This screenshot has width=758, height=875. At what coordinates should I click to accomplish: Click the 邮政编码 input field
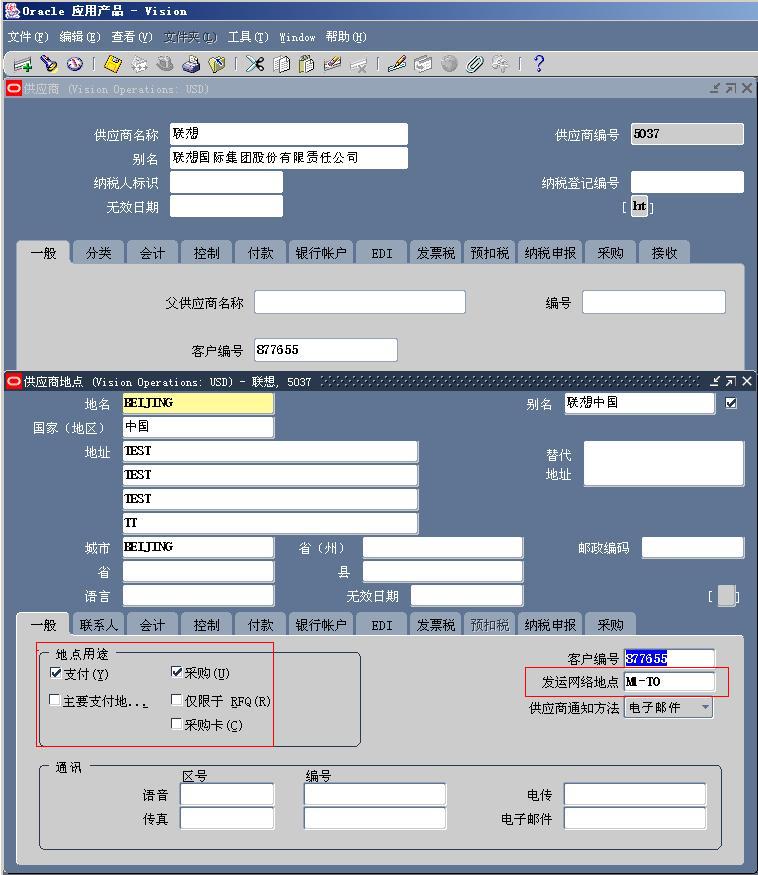[692, 547]
